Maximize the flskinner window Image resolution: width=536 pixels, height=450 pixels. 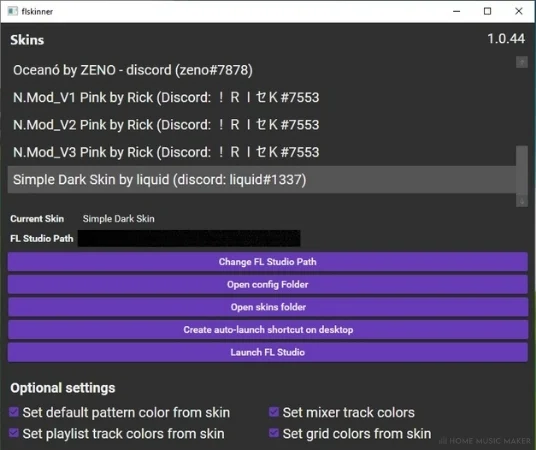pos(487,11)
